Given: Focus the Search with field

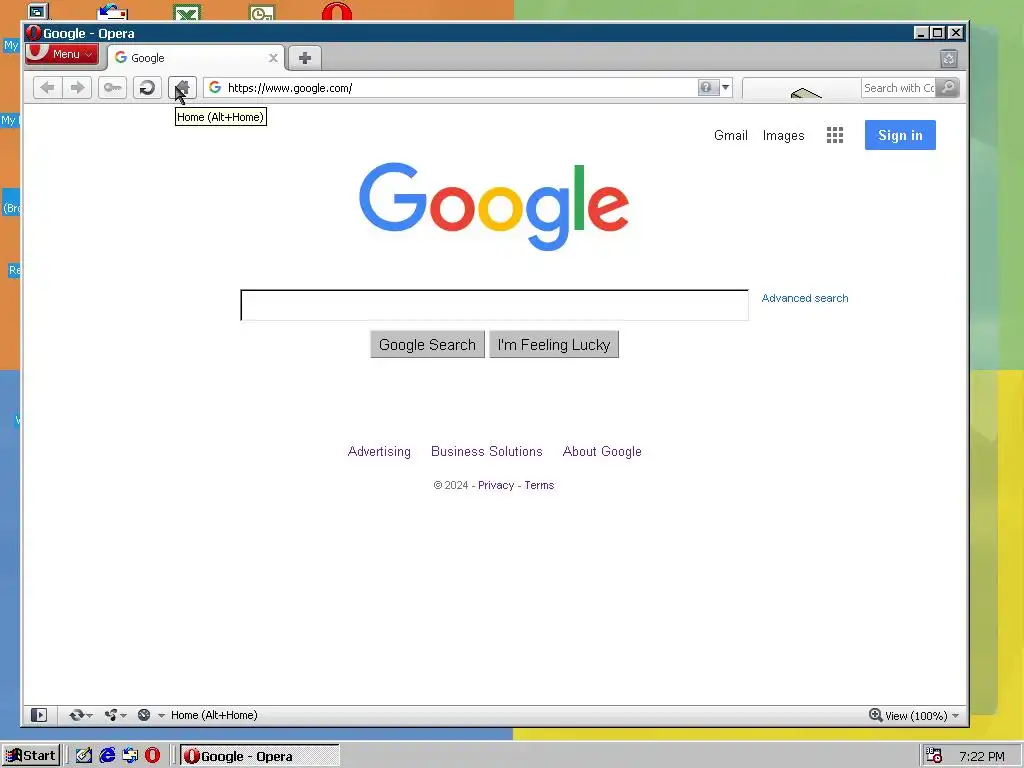Looking at the screenshot, I should coord(899,88).
